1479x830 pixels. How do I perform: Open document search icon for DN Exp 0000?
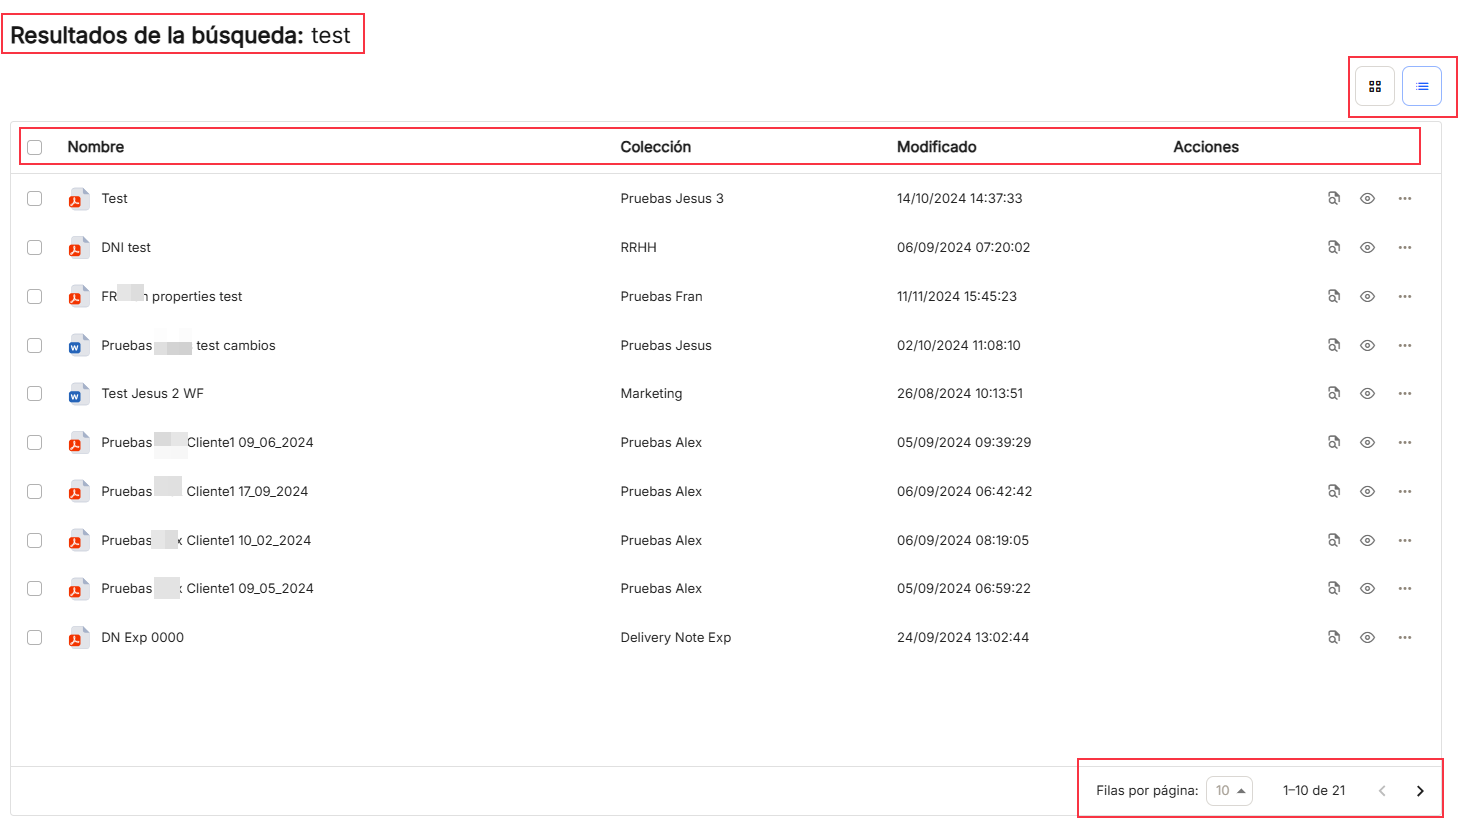(x=1333, y=637)
